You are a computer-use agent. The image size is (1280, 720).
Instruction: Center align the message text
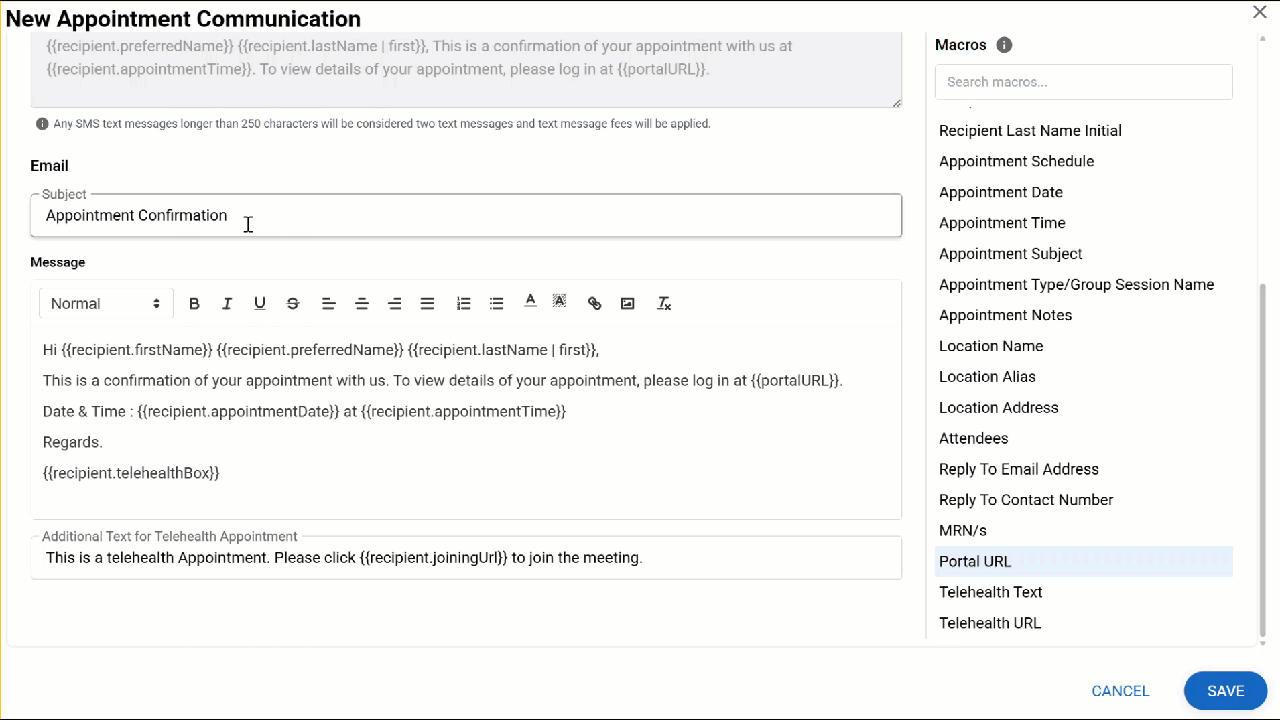tap(362, 304)
